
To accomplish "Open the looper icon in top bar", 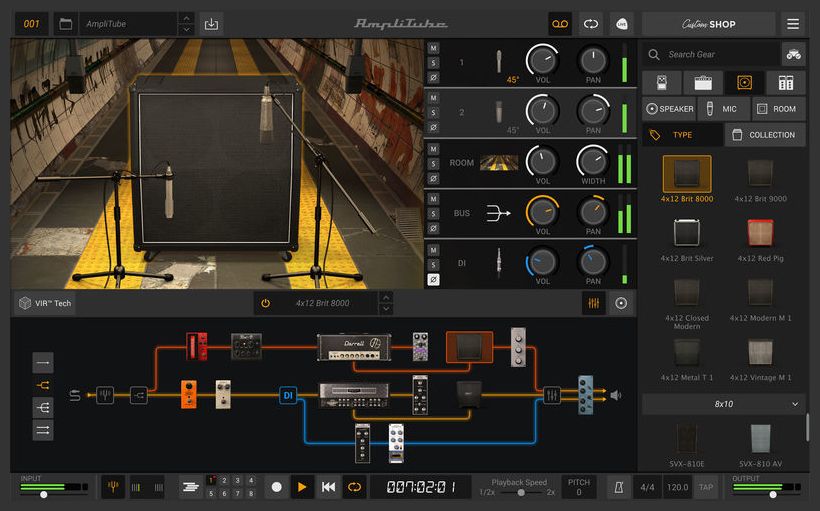I will [x=591, y=24].
